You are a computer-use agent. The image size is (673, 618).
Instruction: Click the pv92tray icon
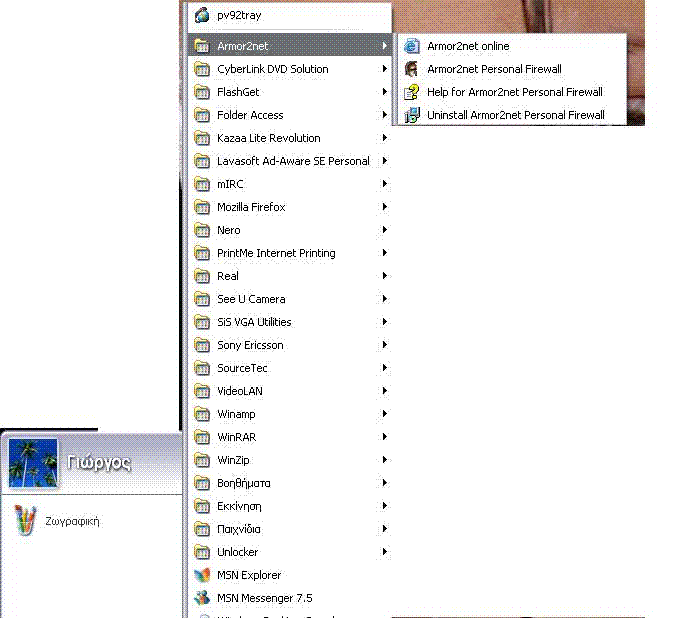point(202,15)
